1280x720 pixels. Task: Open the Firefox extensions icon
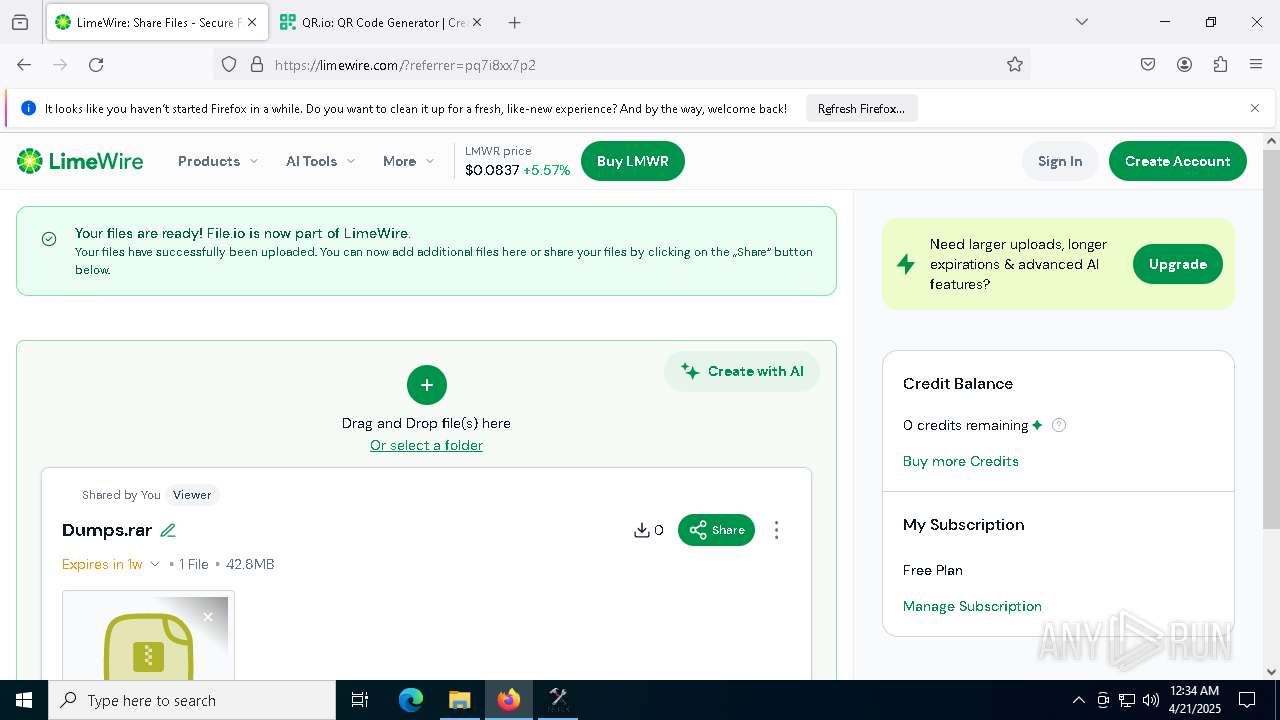click(1220, 65)
